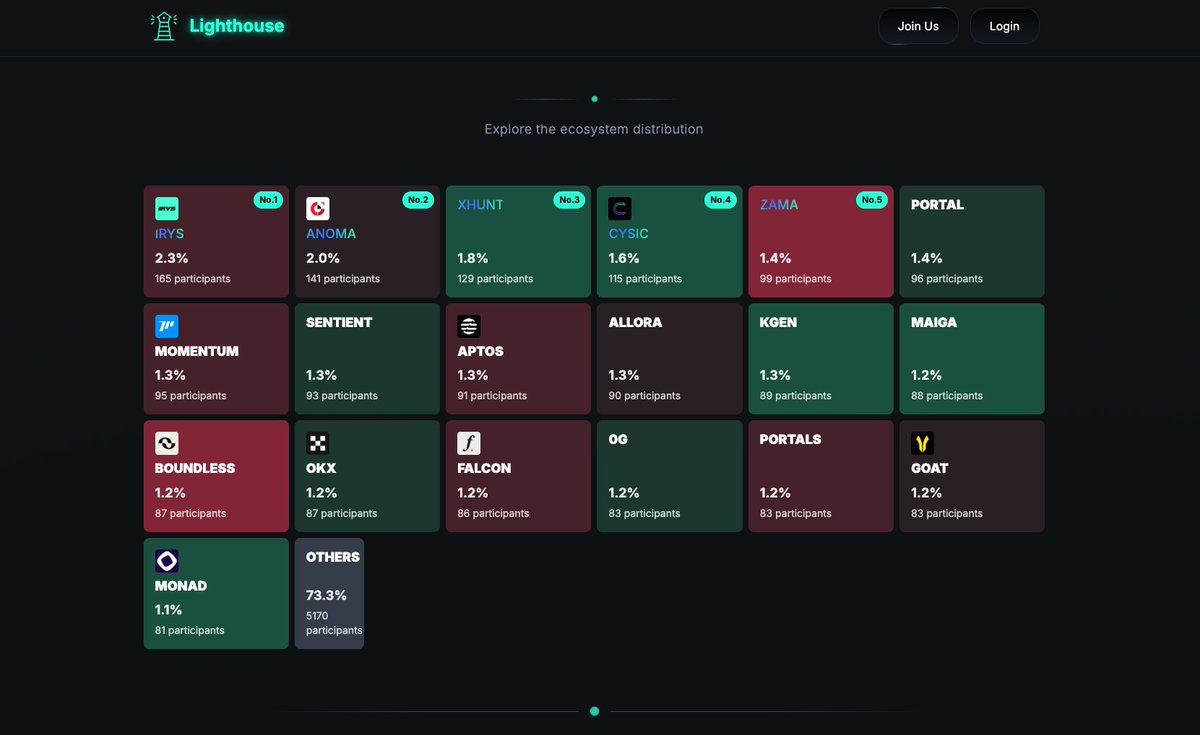Viewport: 1200px width, 735px height.
Task: Click the APTOS card name
Action: (x=481, y=351)
